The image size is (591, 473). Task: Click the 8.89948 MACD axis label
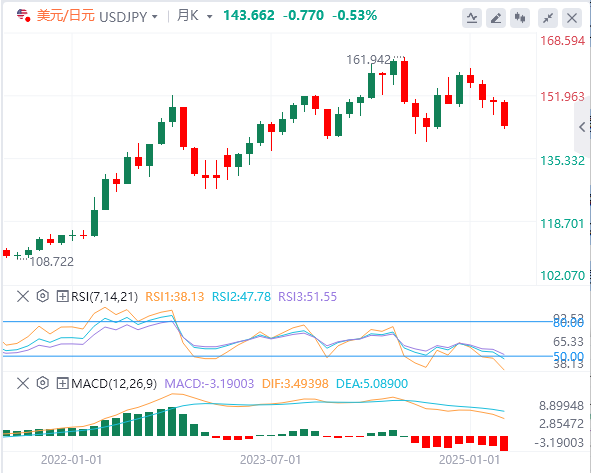[561, 406]
